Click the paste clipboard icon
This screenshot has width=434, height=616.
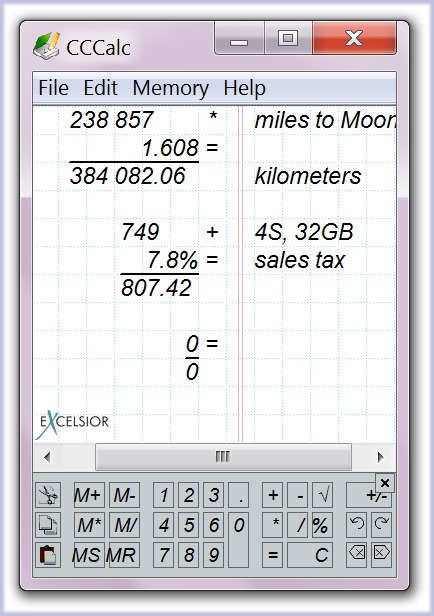[x=48, y=555]
